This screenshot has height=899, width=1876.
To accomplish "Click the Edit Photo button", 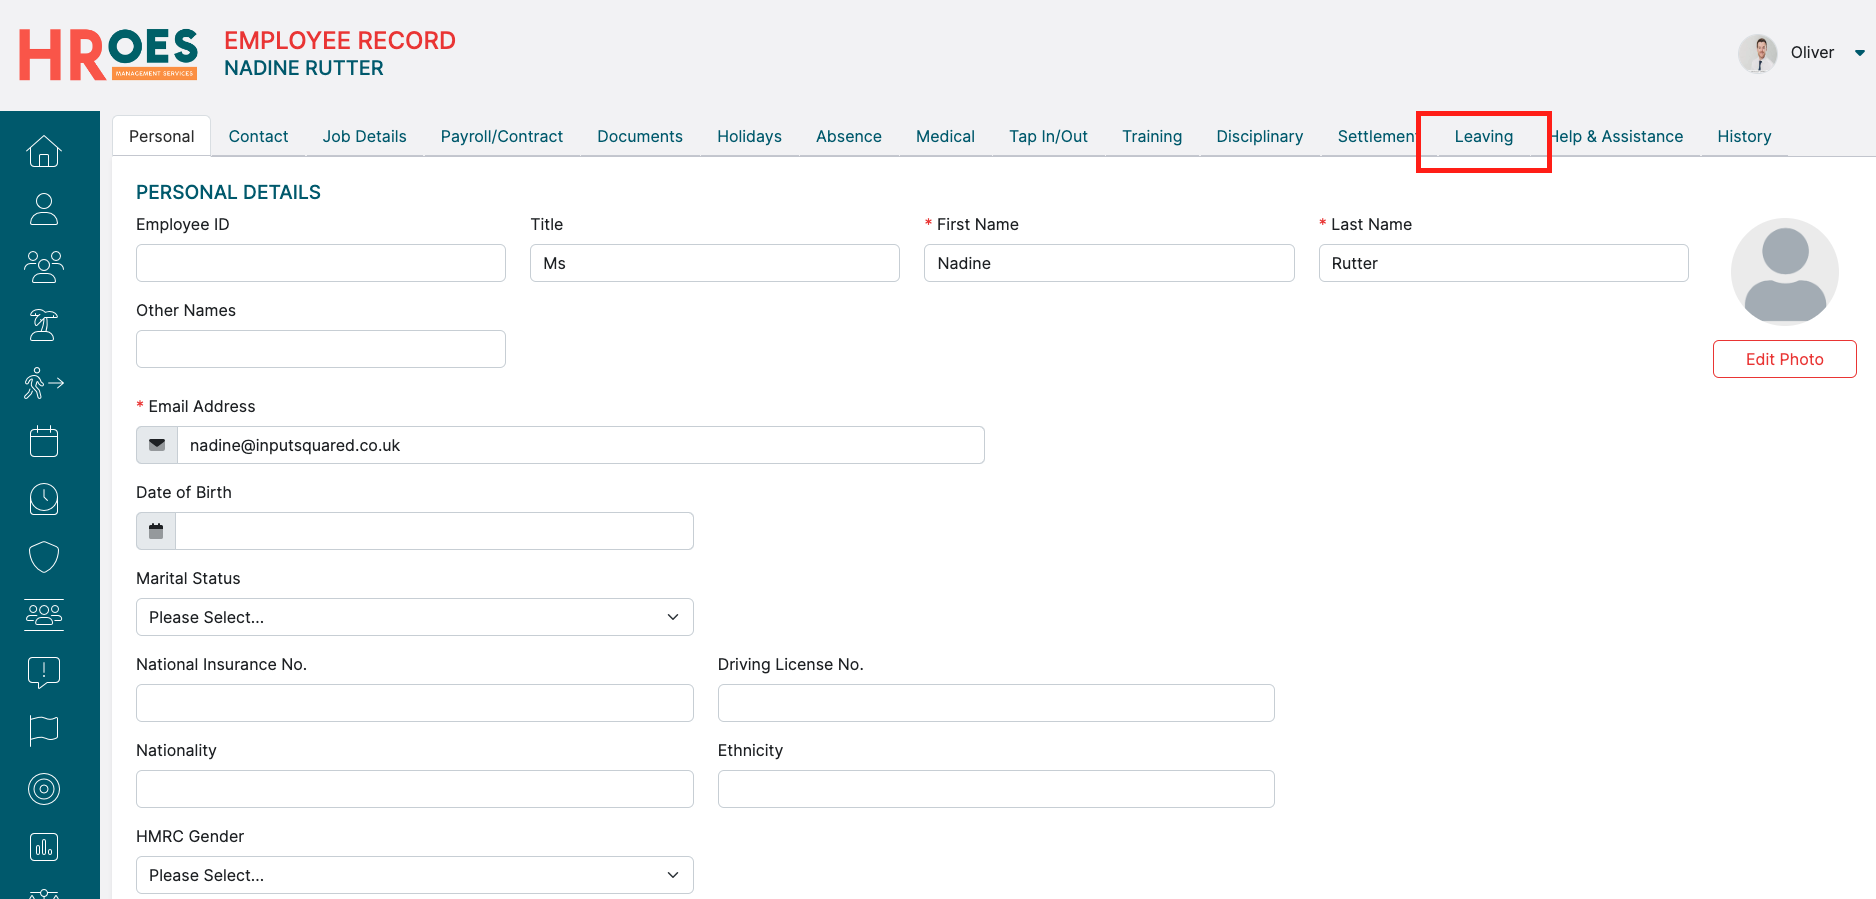I will coord(1784,359).
